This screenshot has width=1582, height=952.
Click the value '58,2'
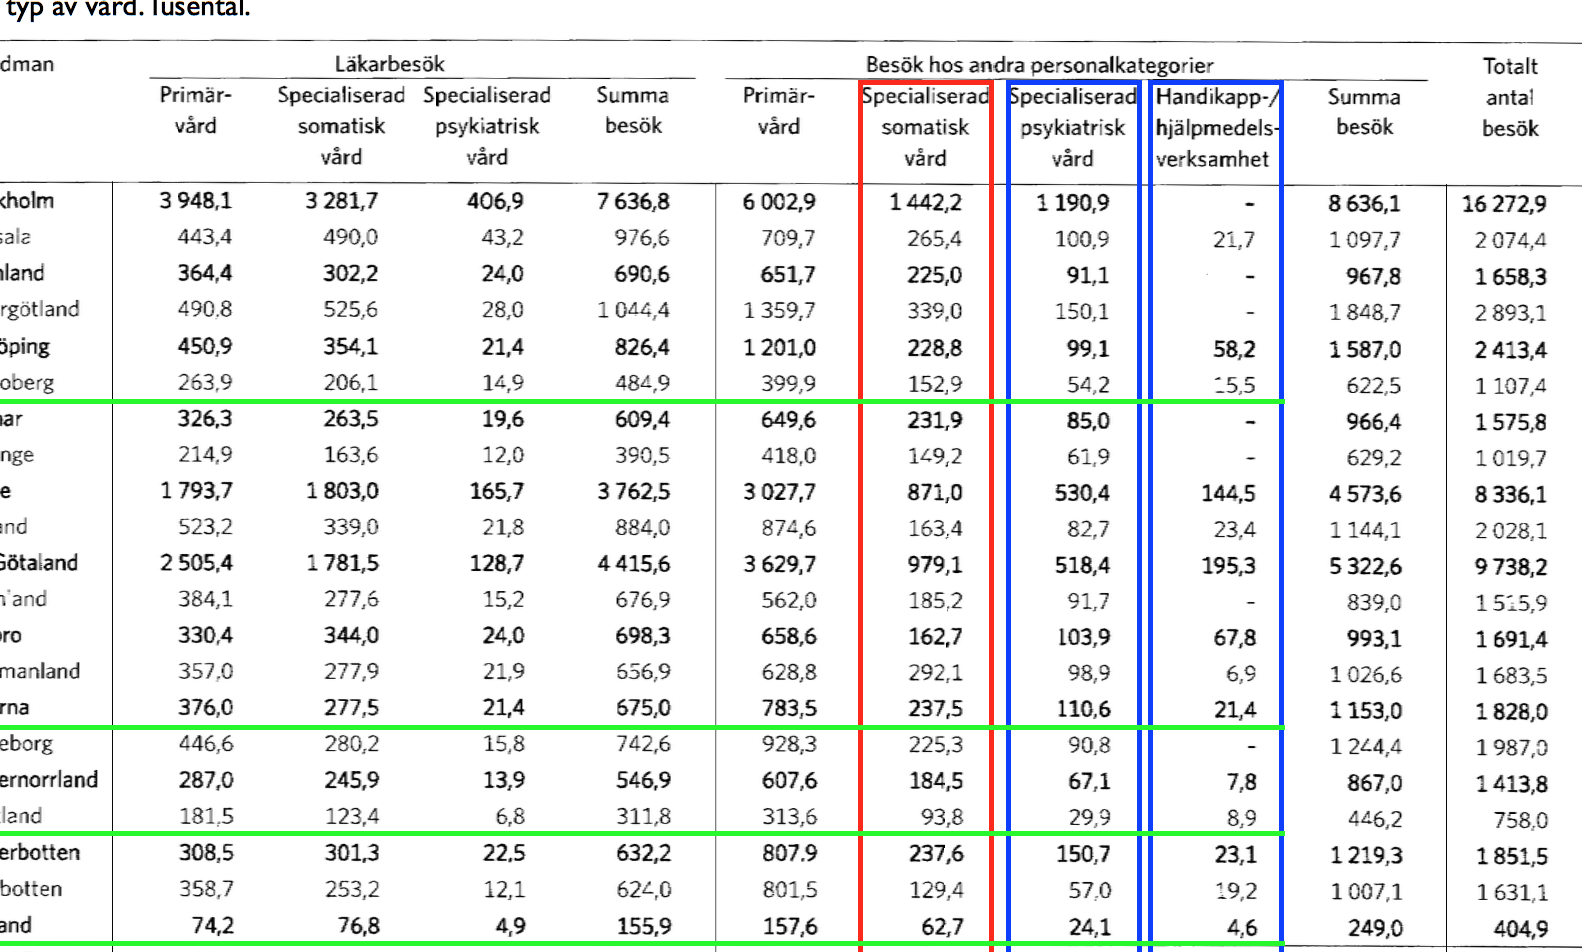pos(1234,349)
